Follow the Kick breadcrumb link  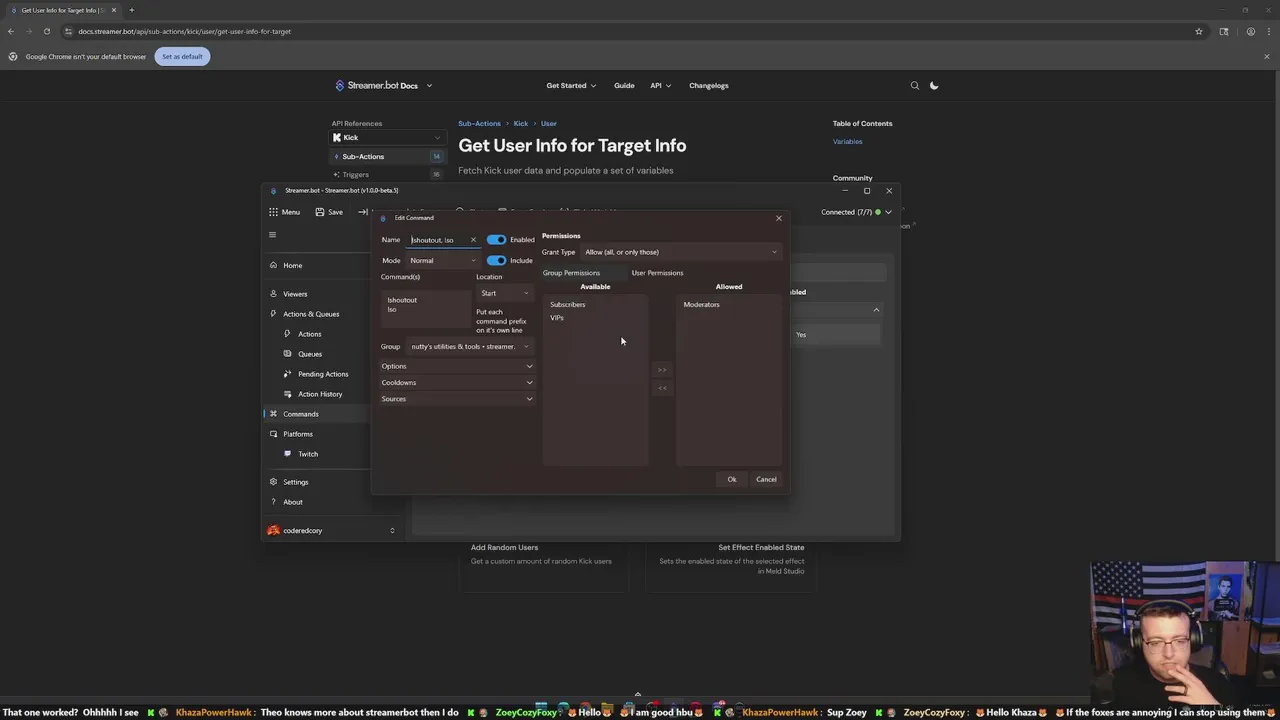[521, 124]
